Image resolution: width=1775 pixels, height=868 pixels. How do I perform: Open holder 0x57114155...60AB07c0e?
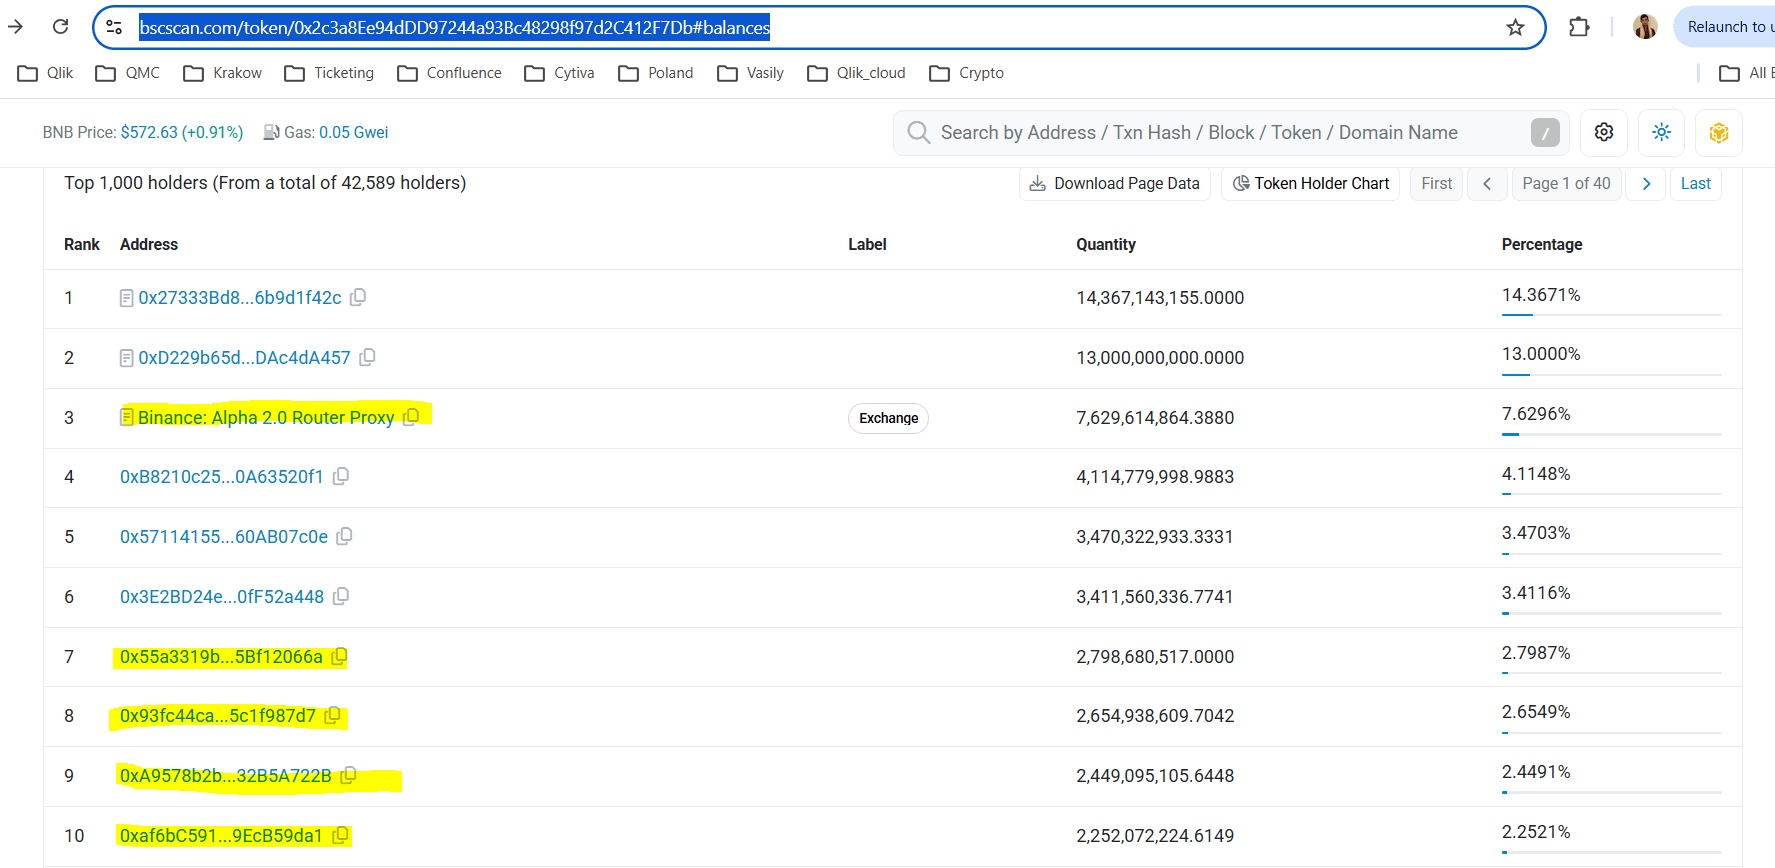pos(224,536)
